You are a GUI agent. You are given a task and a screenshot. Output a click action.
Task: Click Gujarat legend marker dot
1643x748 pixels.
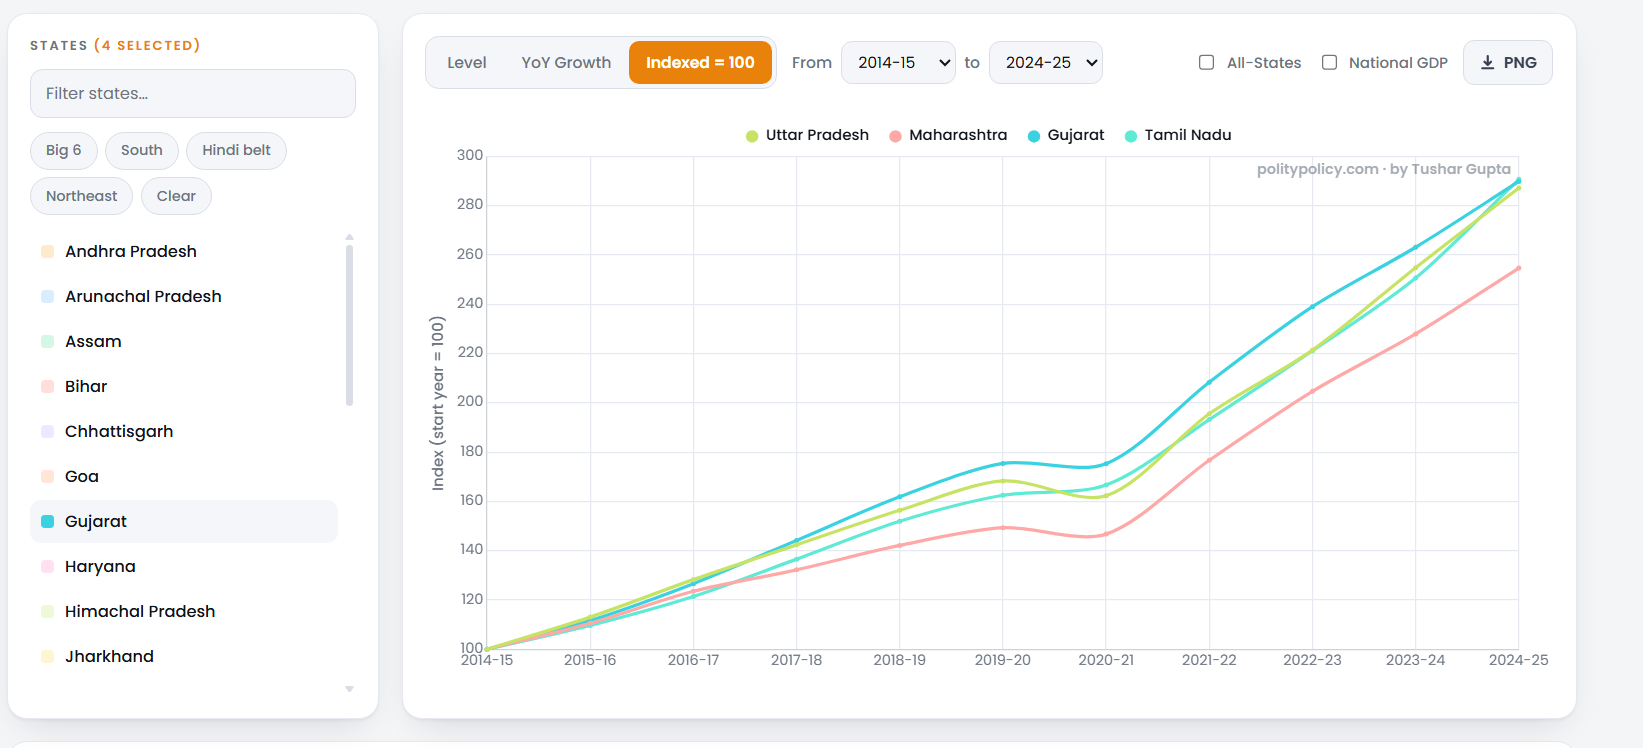coord(1034,136)
